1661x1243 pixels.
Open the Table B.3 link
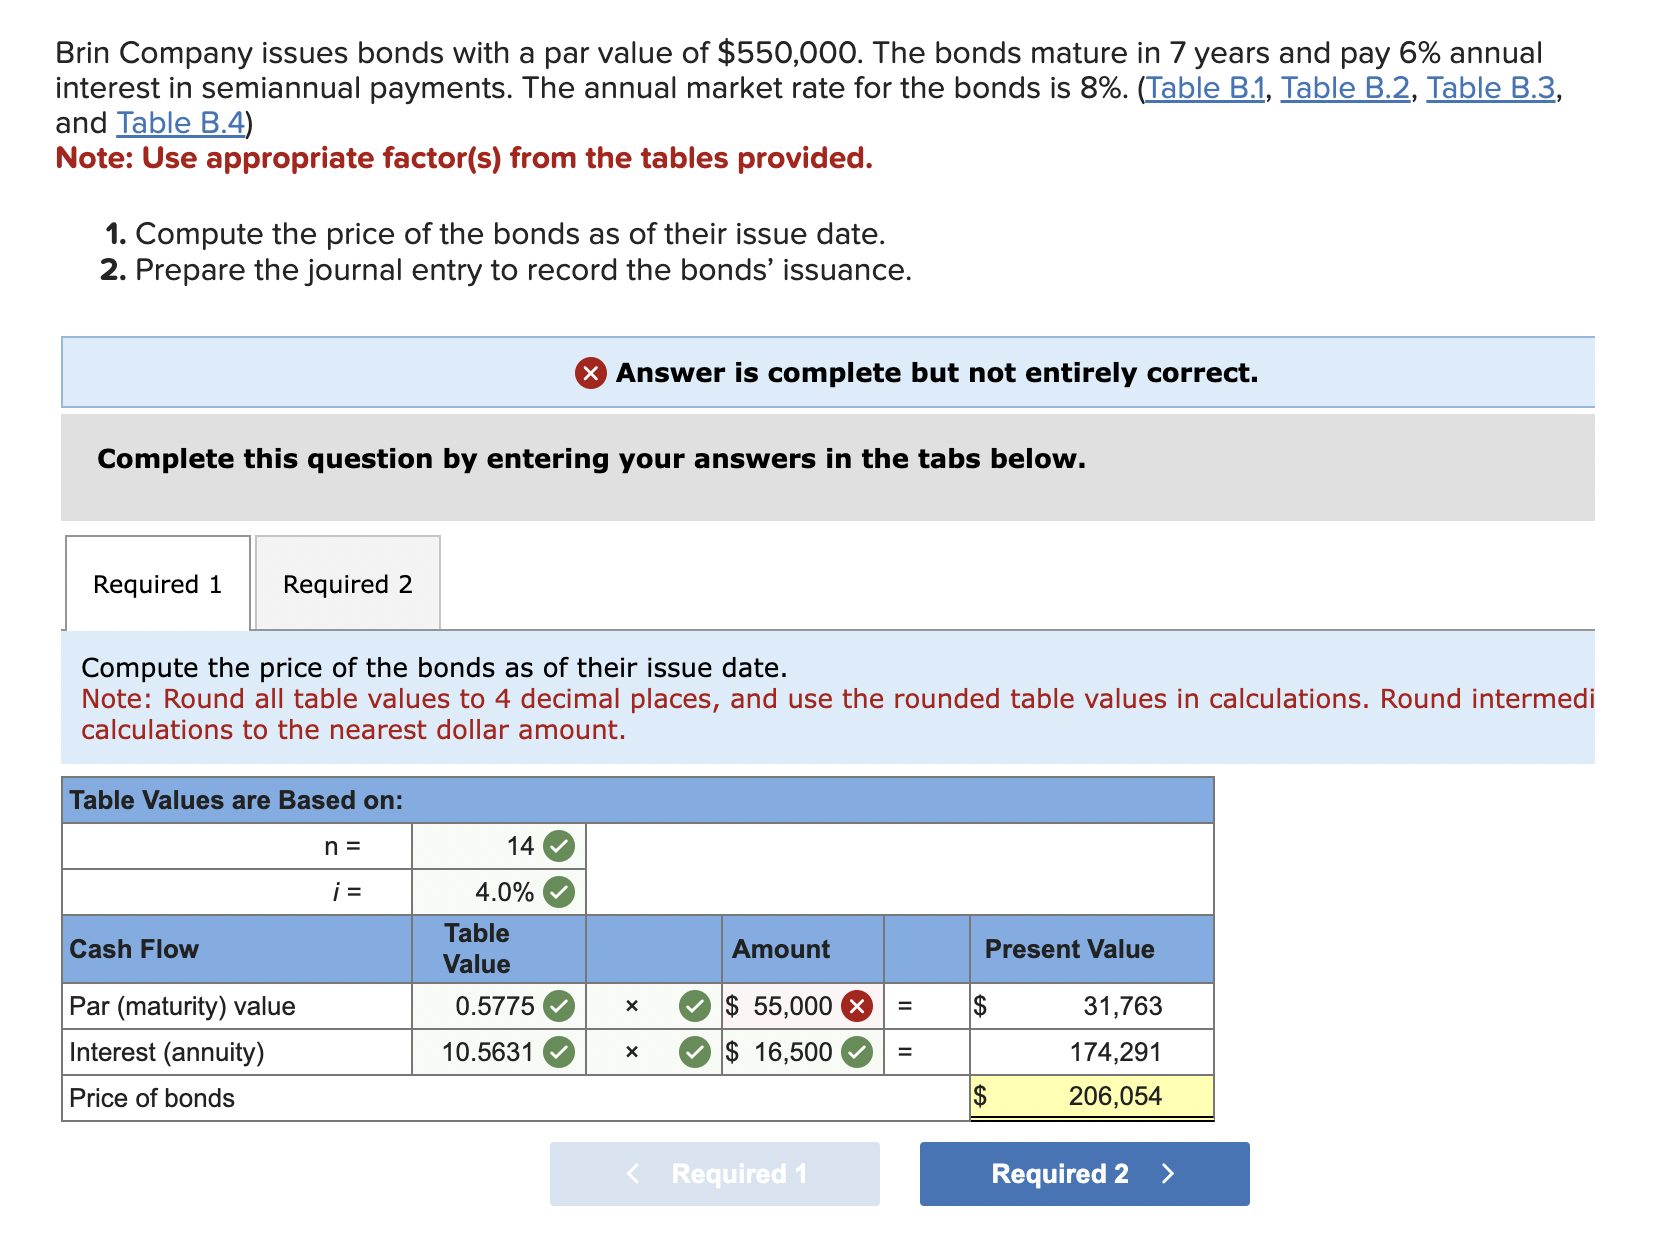1491,88
